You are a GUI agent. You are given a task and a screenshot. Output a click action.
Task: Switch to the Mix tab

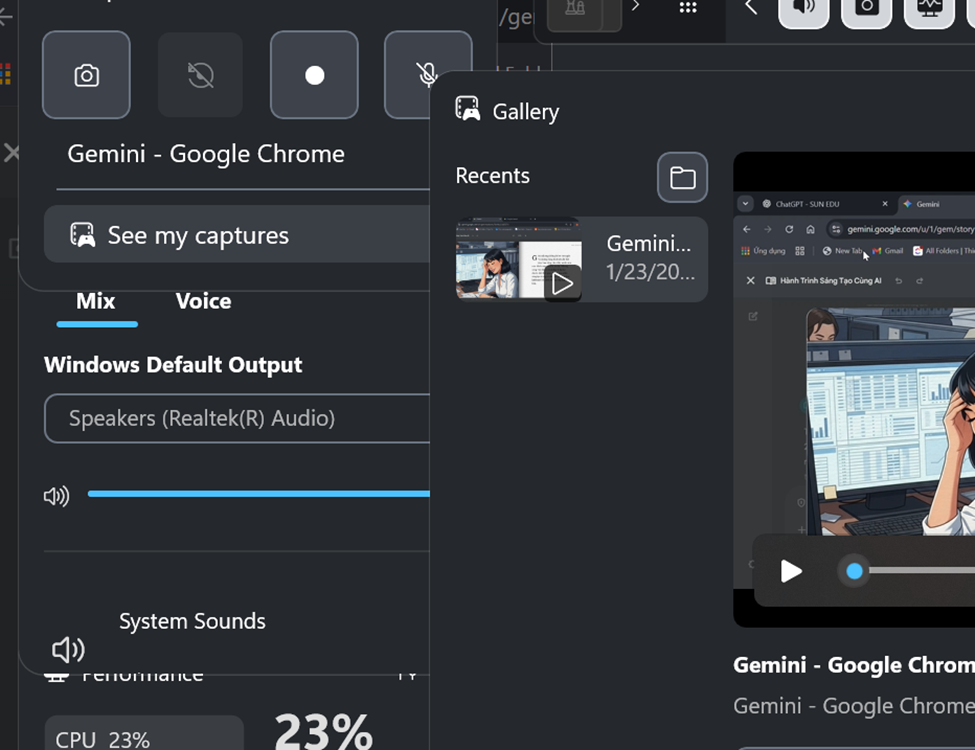[96, 301]
